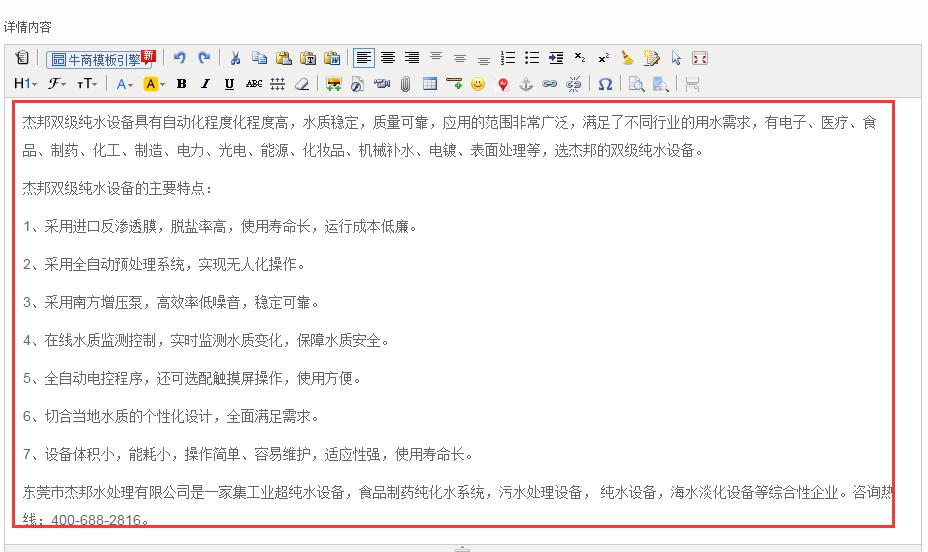Click the icon right of preview
Screen dimensions: 928x552
(x=660, y=84)
